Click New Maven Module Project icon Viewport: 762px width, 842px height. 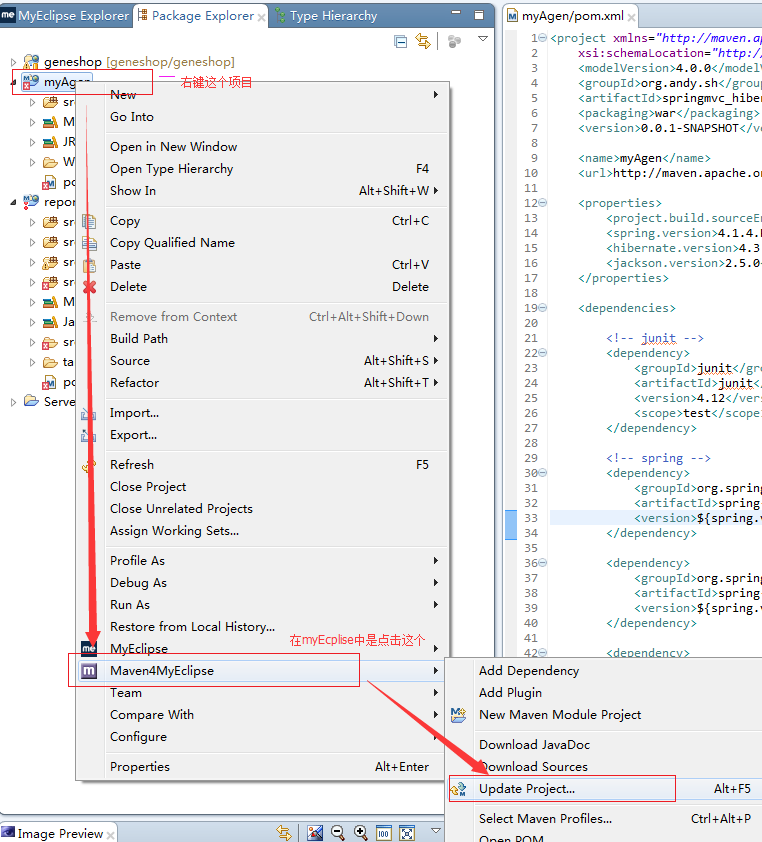[x=459, y=715]
